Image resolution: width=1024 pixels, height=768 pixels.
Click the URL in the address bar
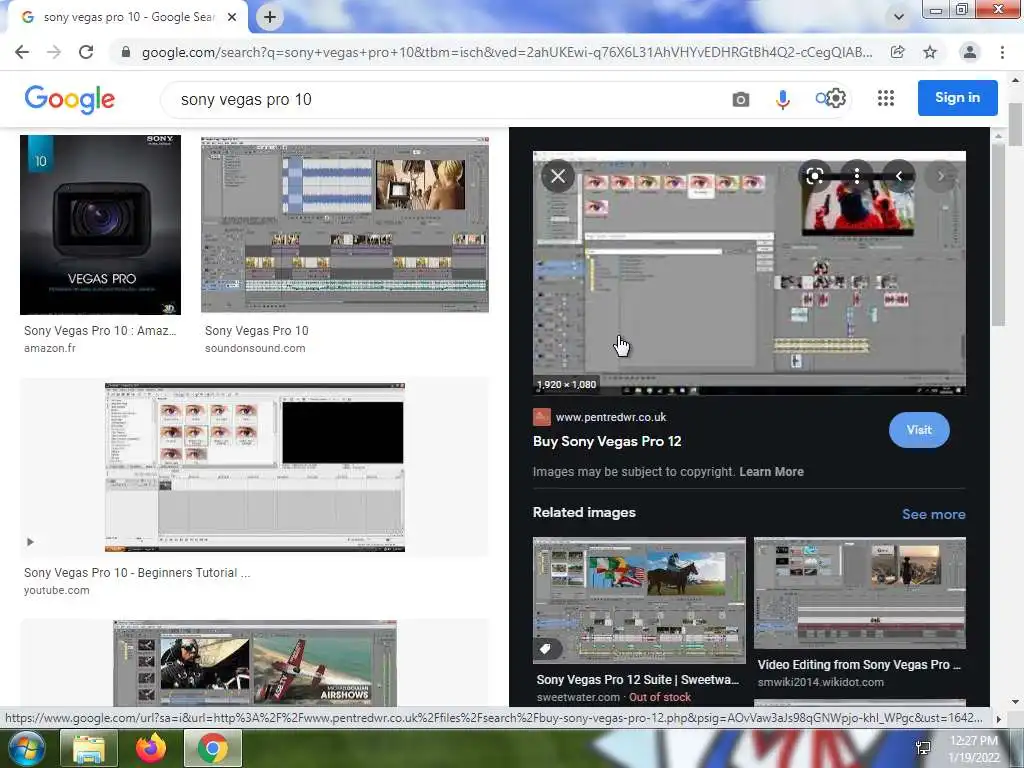point(507,52)
